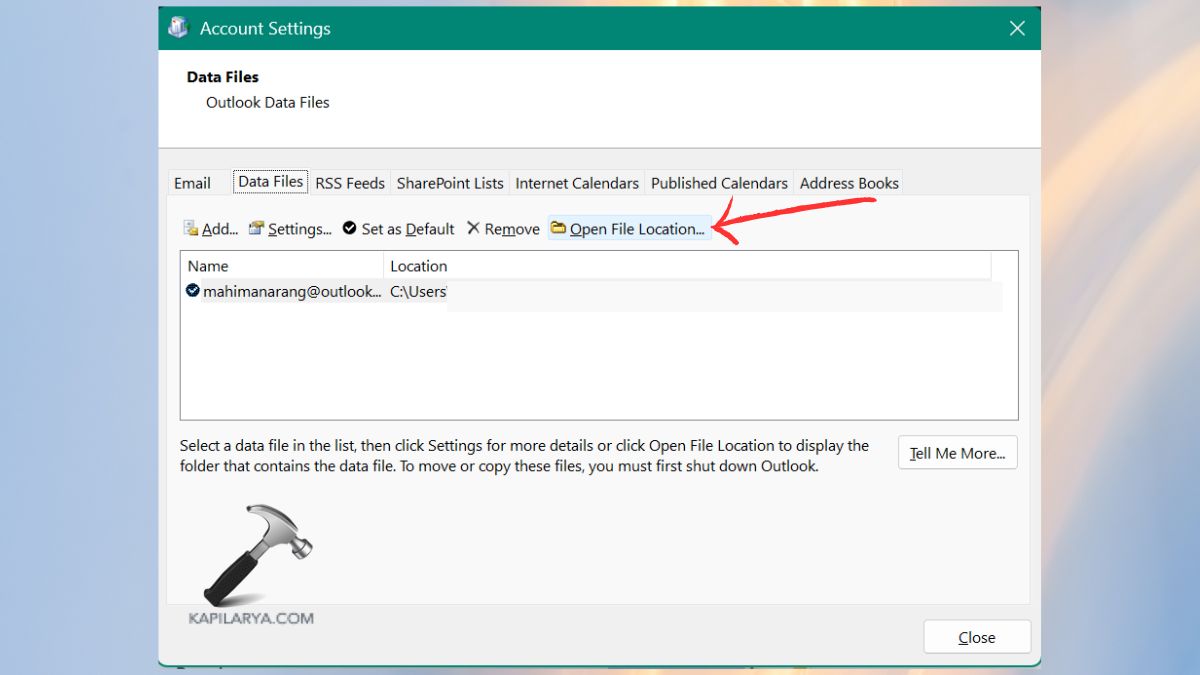The height and width of the screenshot is (675, 1200).
Task: Set mahimanarang@outlook as the default data file
Action: (x=397, y=228)
